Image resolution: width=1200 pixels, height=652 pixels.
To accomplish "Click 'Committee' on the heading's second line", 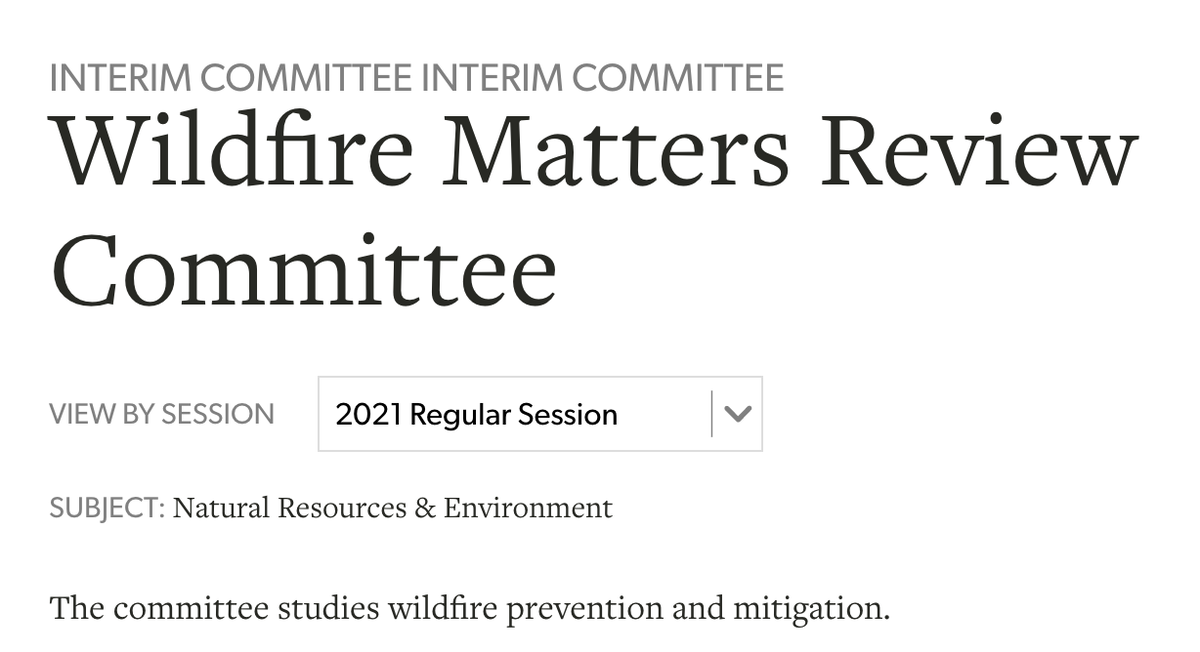I will pyautogui.click(x=303, y=270).
